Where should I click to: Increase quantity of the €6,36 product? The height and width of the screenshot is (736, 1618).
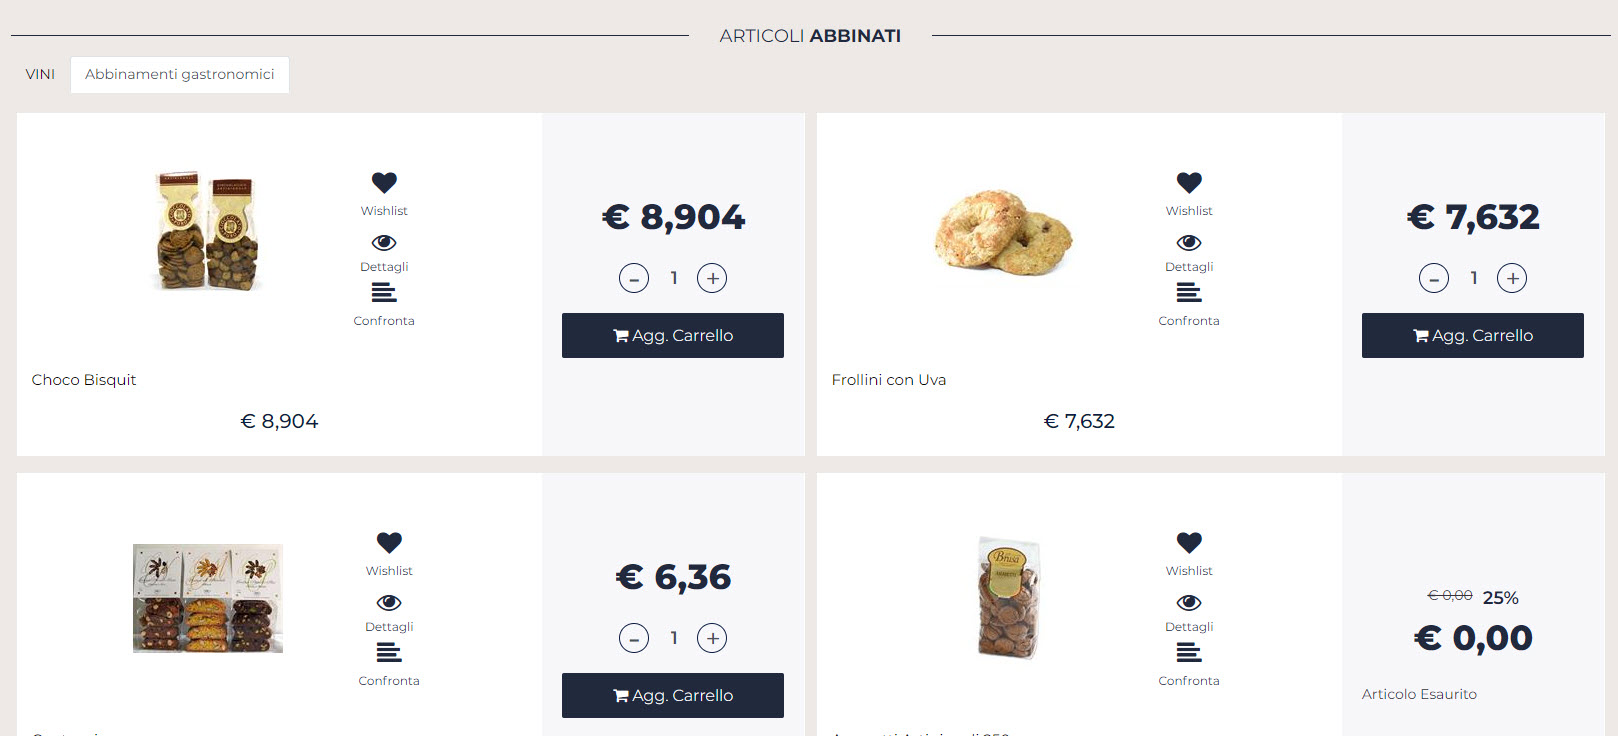tap(712, 638)
